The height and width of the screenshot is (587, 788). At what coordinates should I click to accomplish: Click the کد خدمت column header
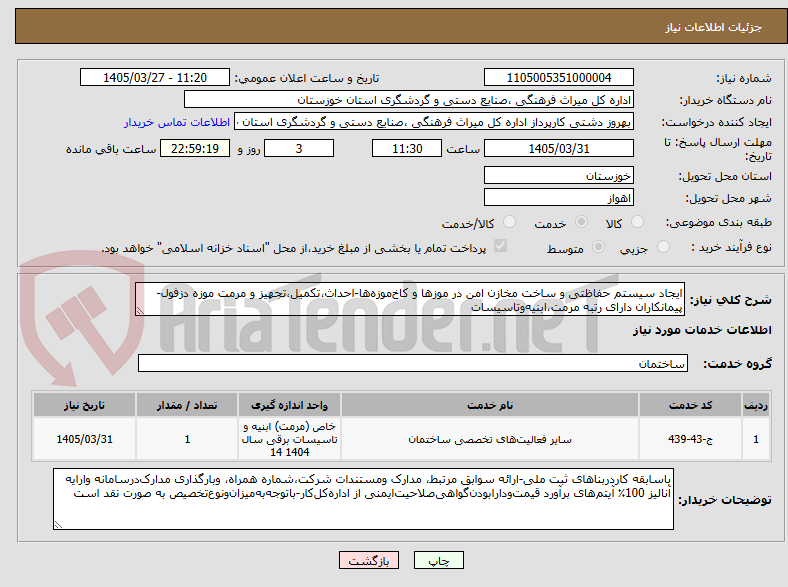691,405
